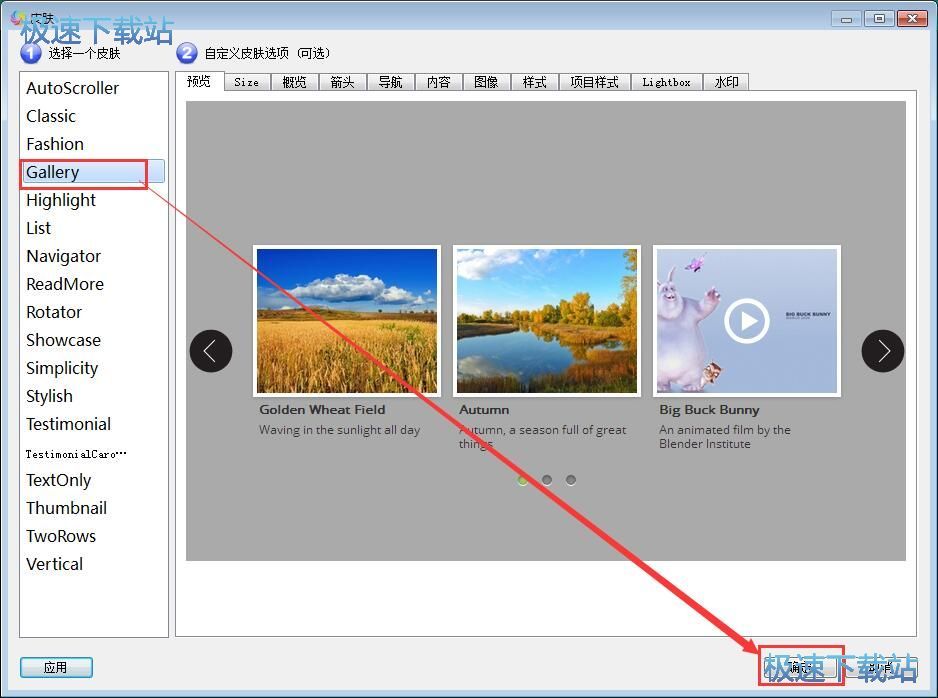Open the 项目样式 tab
The height and width of the screenshot is (698, 938).
[595, 83]
